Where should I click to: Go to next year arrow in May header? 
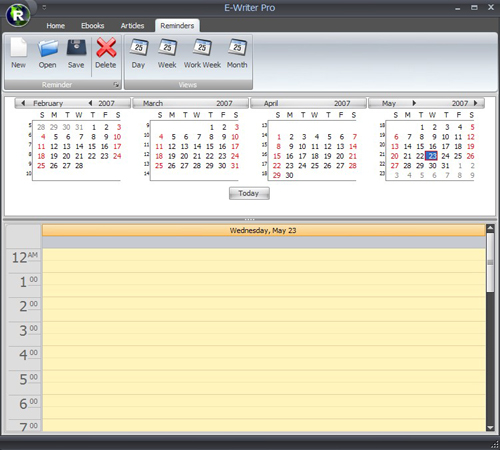pos(475,103)
